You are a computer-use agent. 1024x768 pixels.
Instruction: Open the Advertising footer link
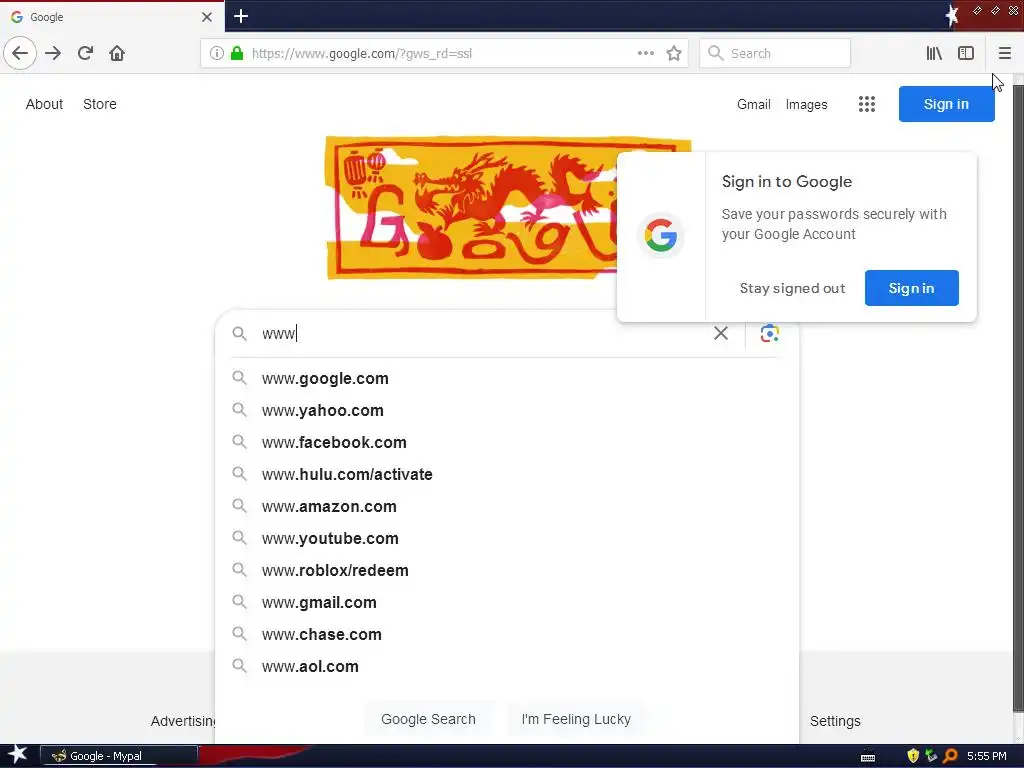pos(183,721)
